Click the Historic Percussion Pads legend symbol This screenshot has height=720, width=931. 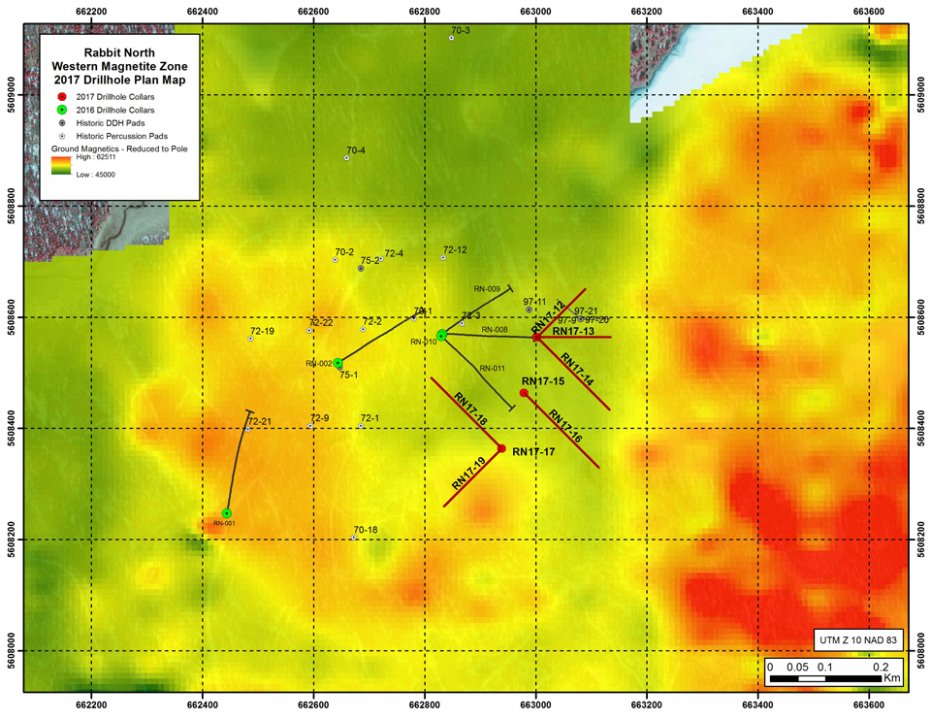pyautogui.click(x=62, y=136)
